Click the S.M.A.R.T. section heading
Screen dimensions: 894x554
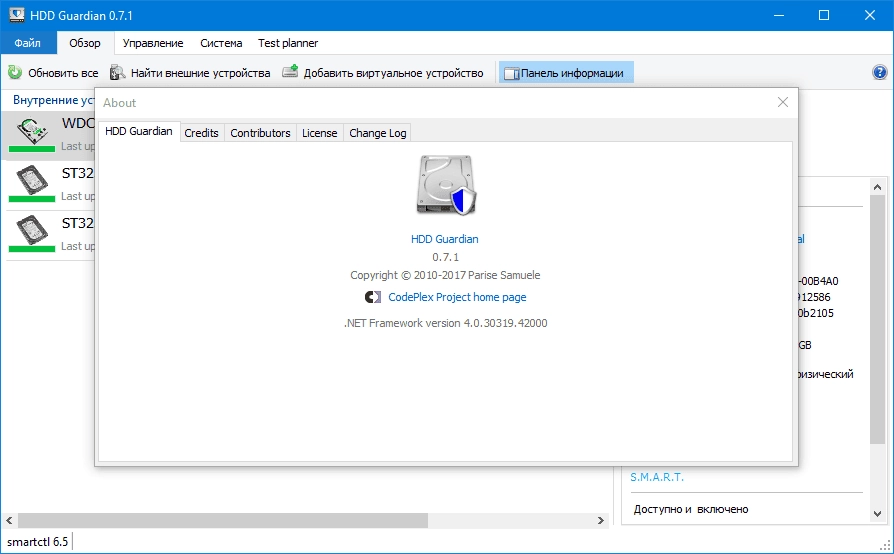click(x=657, y=477)
